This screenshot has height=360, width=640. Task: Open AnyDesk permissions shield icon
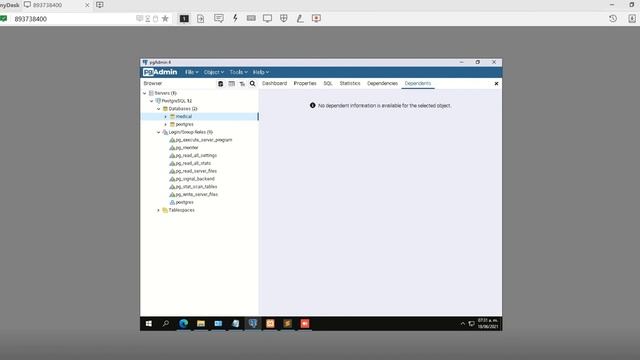284,18
